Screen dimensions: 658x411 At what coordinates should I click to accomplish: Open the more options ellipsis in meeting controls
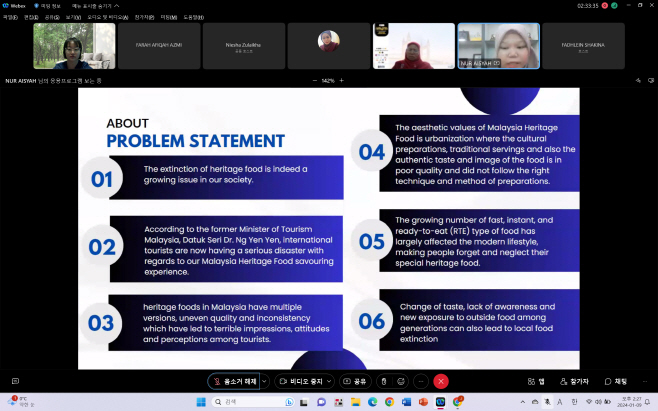[x=421, y=381]
